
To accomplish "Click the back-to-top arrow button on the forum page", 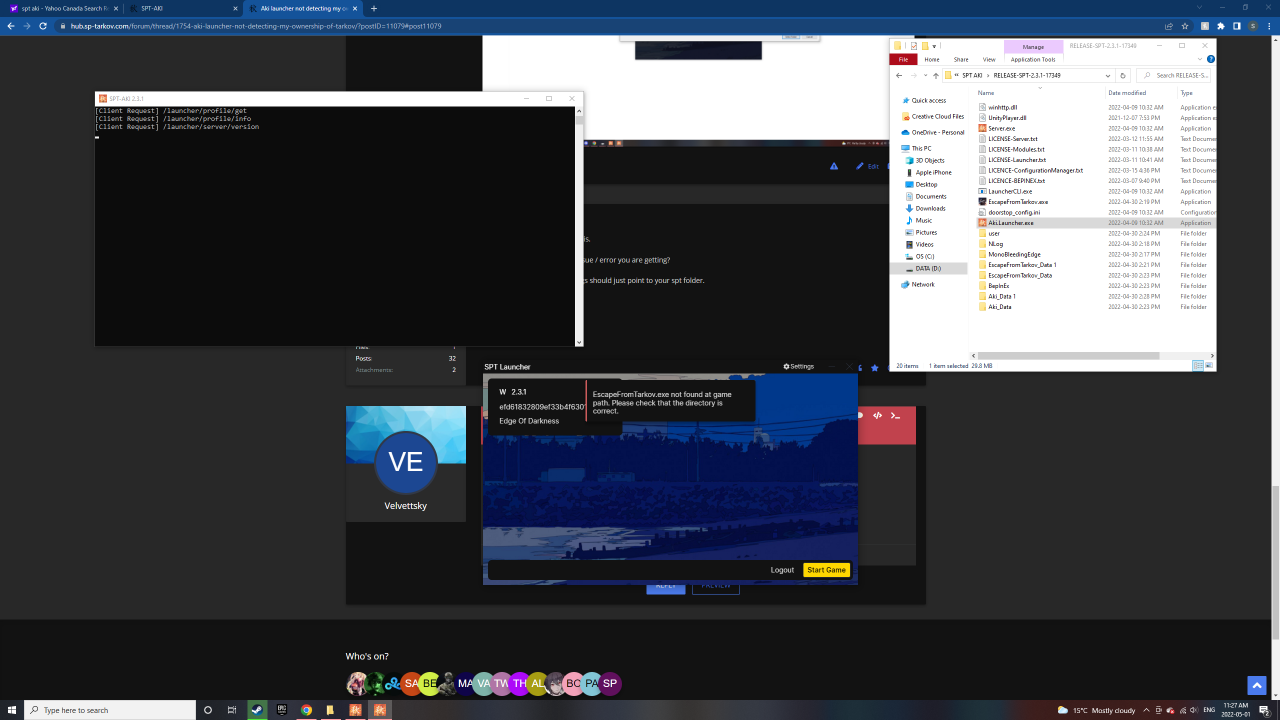I will [1257, 685].
